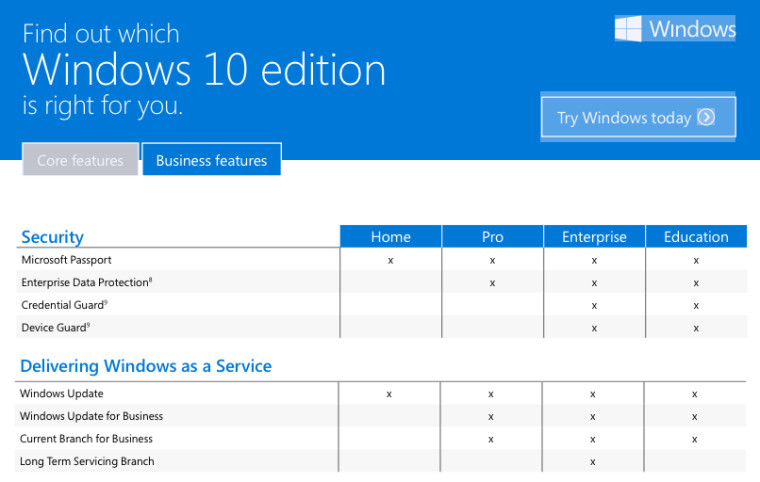Switch to the Core features tab
760x482 pixels.
(80, 160)
